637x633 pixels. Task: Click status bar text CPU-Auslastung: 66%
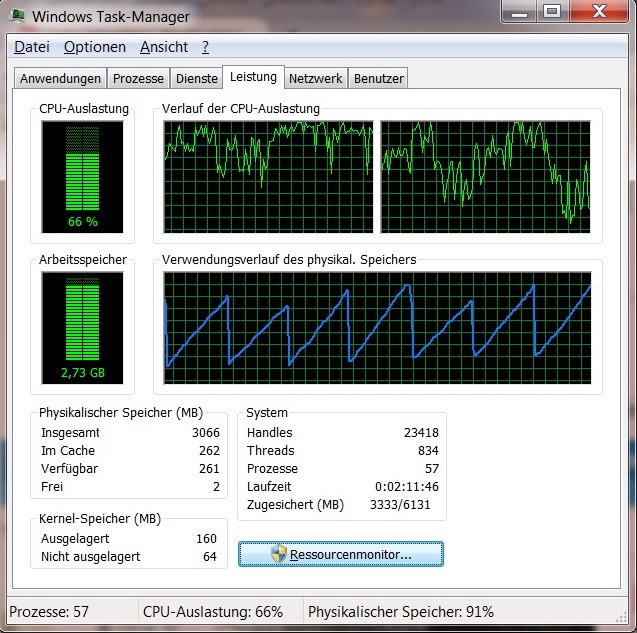(213, 612)
